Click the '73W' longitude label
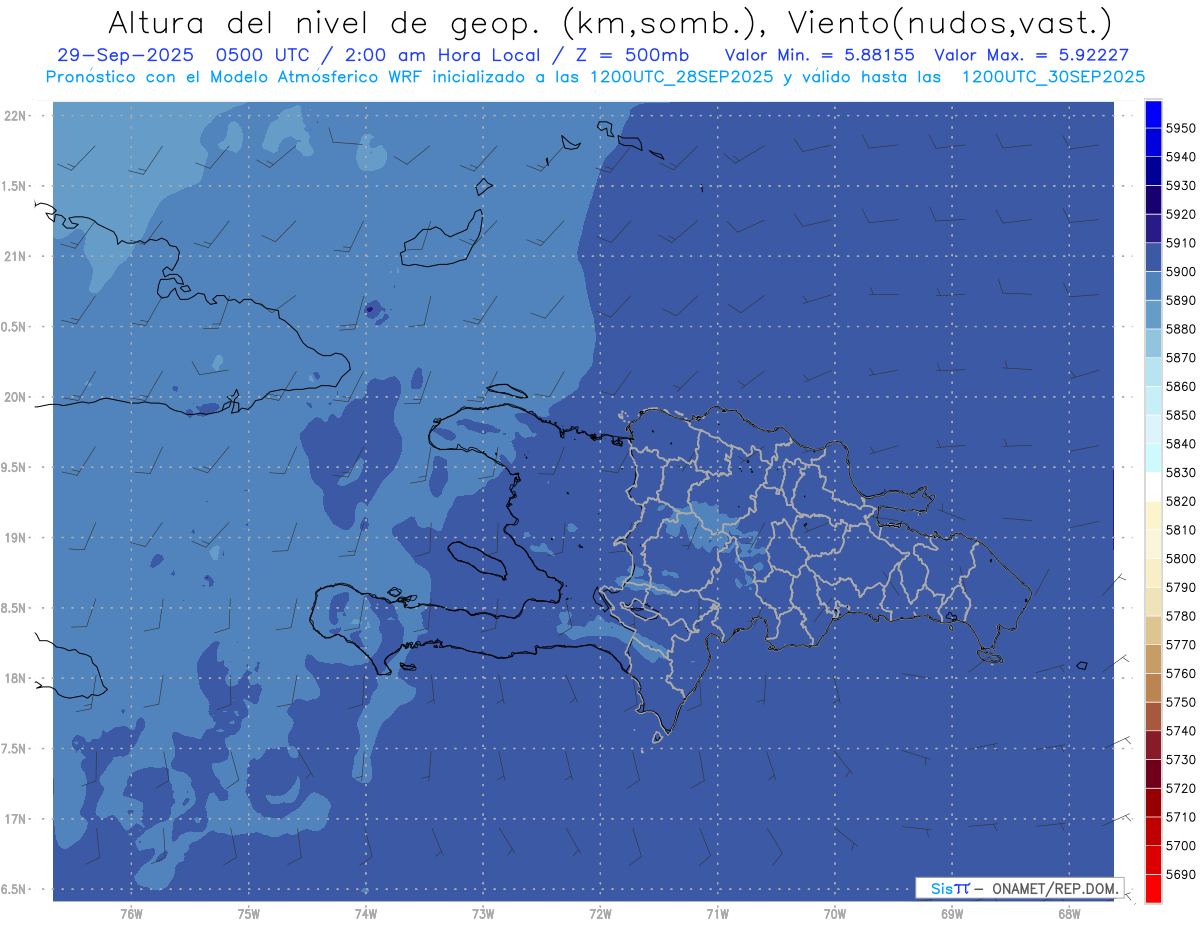This screenshot has width=1200, height=927. 483,913
